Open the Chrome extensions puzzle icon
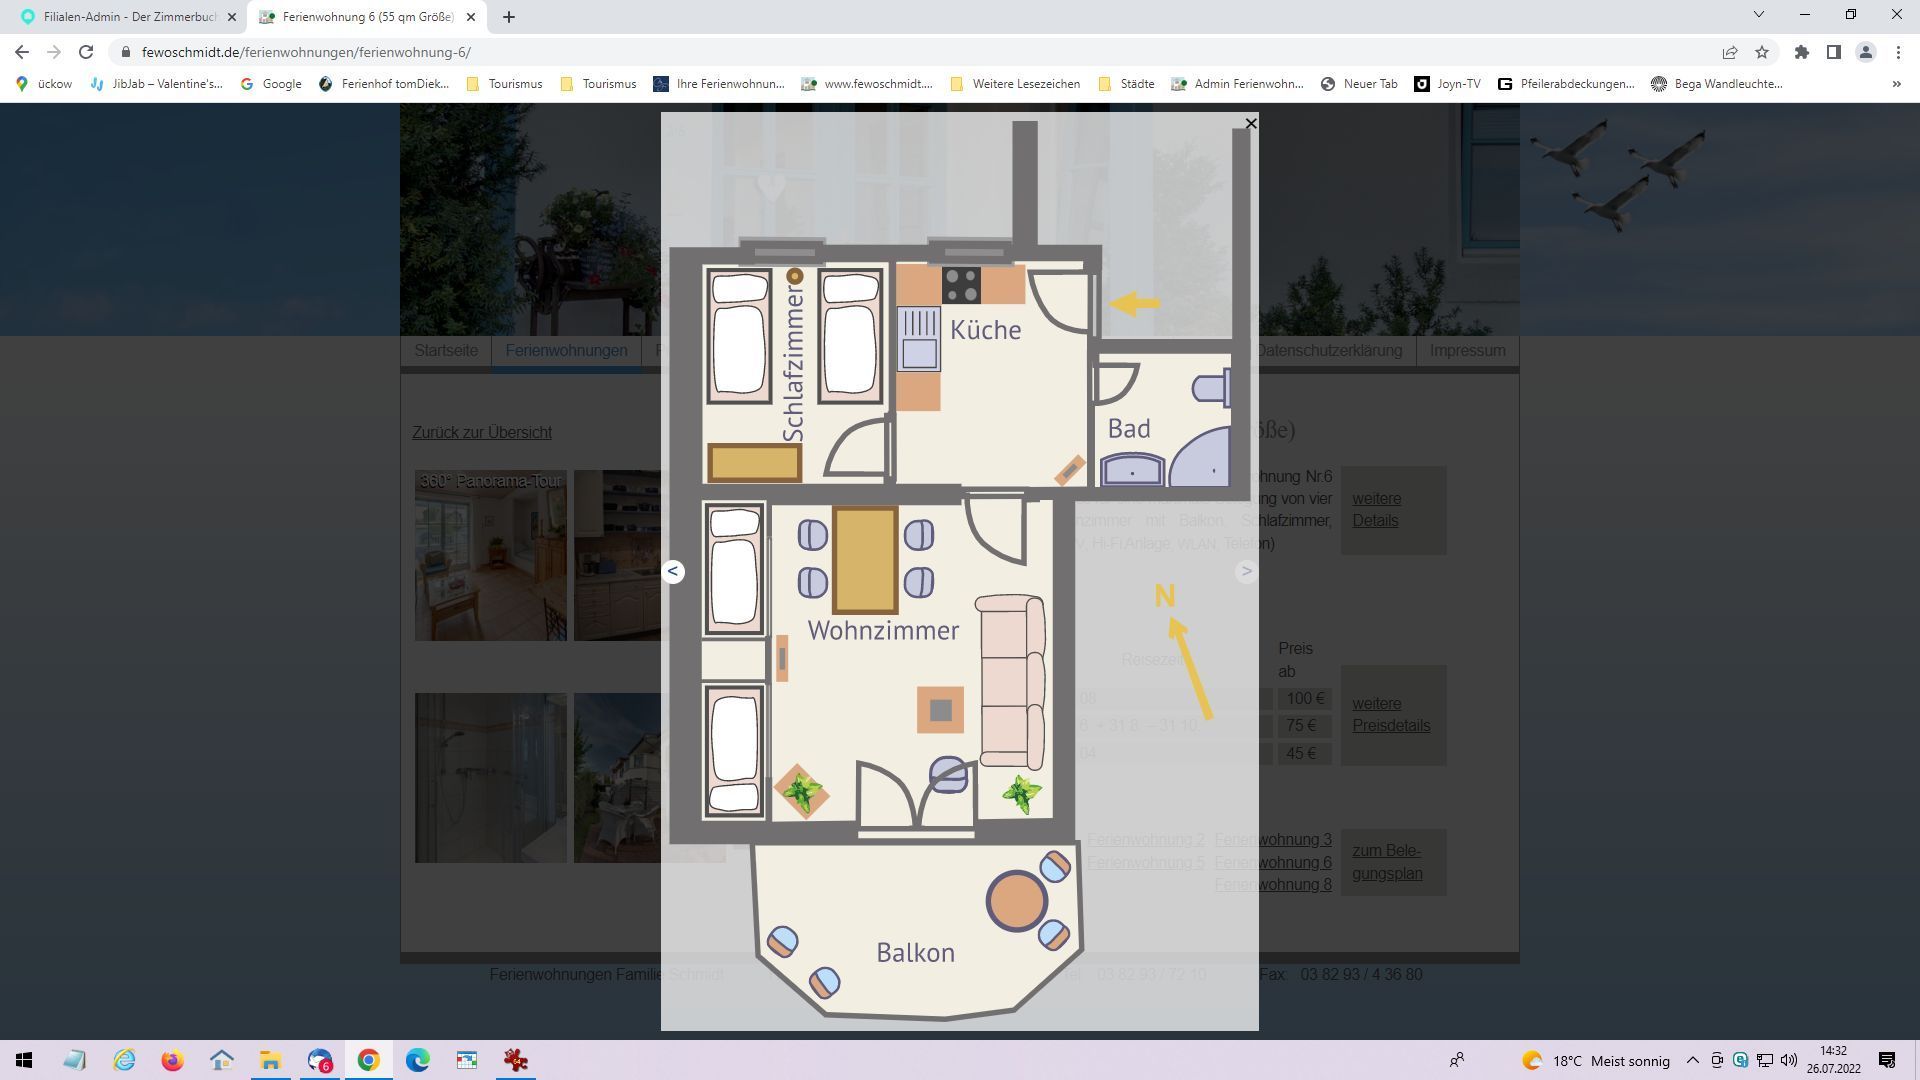The width and height of the screenshot is (1920, 1080). (1801, 52)
